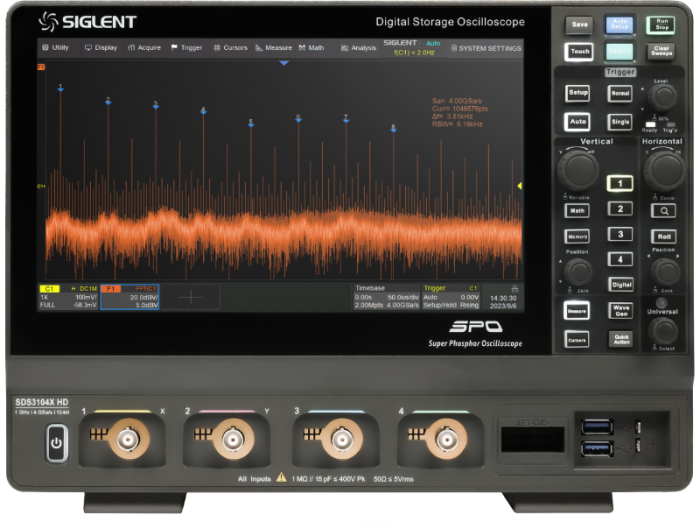
Task: Open the Trigger menu in the menu bar
Action: pyautogui.click(x=187, y=48)
